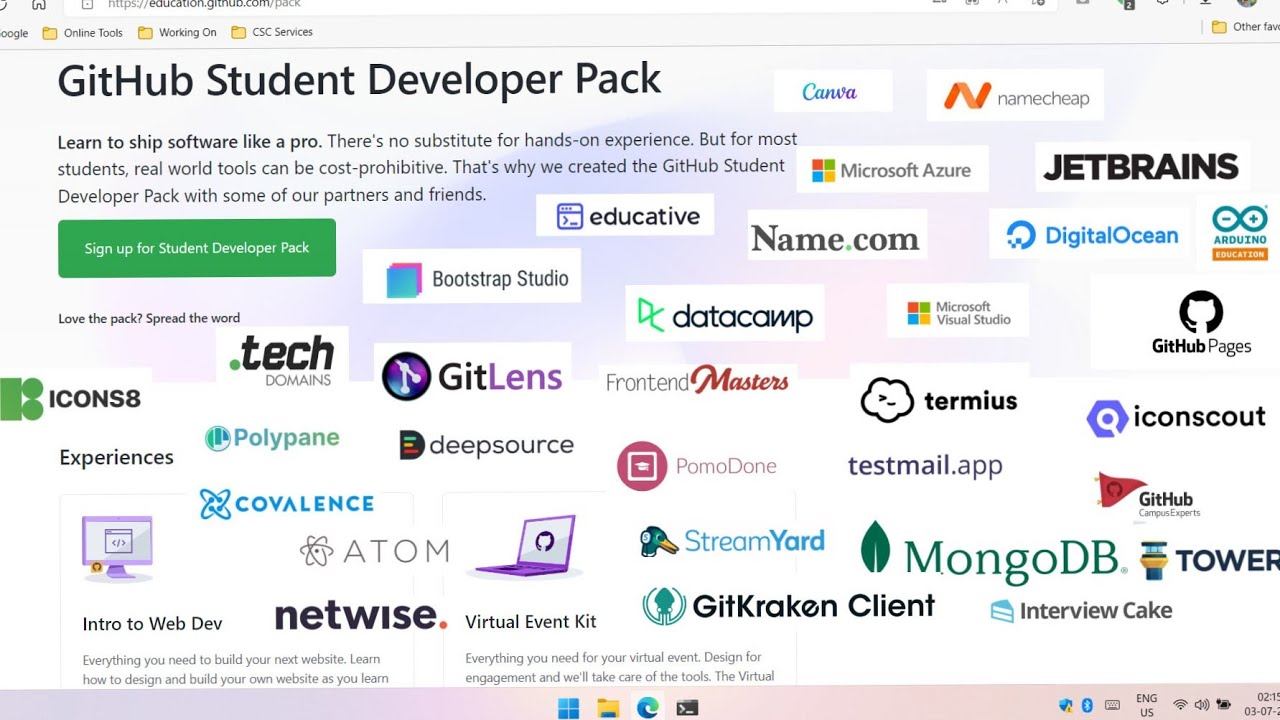This screenshot has width=1280, height=720.
Task: Expand the Other favorites folder
Action: pyautogui.click(x=1245, y=27)
